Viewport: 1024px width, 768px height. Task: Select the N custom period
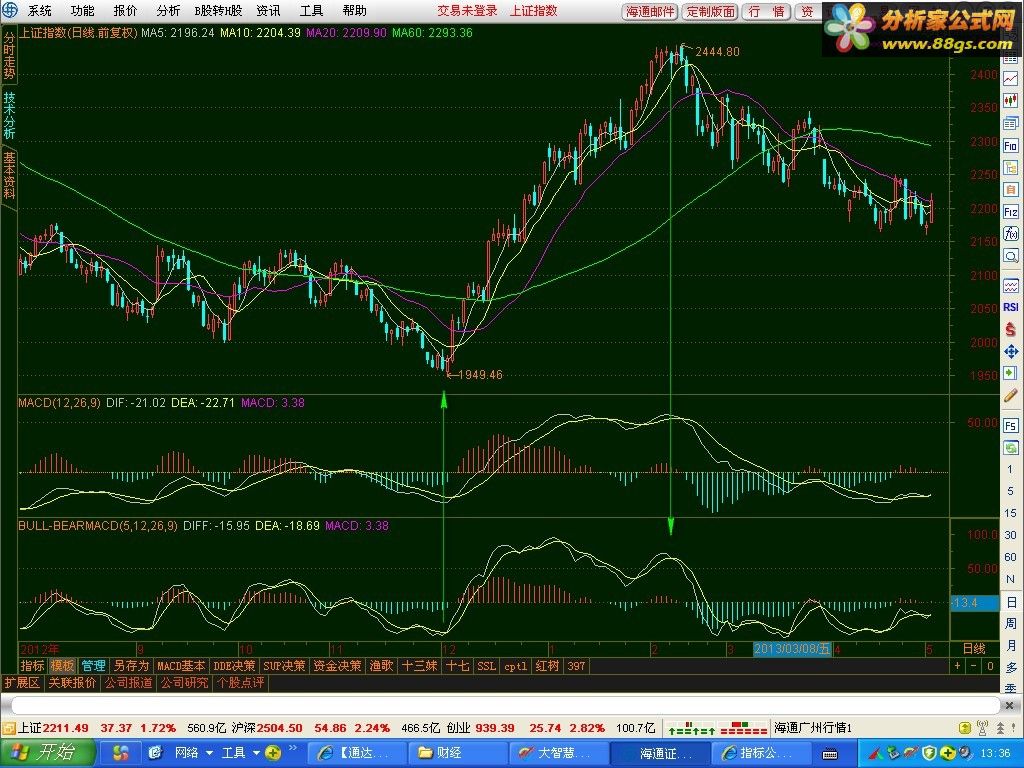click(x=1010, y=579)
